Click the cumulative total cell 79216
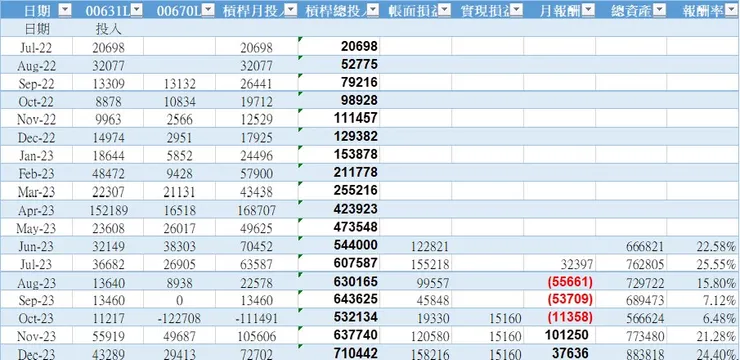This screenshot has width=740, height=360. 339,82
